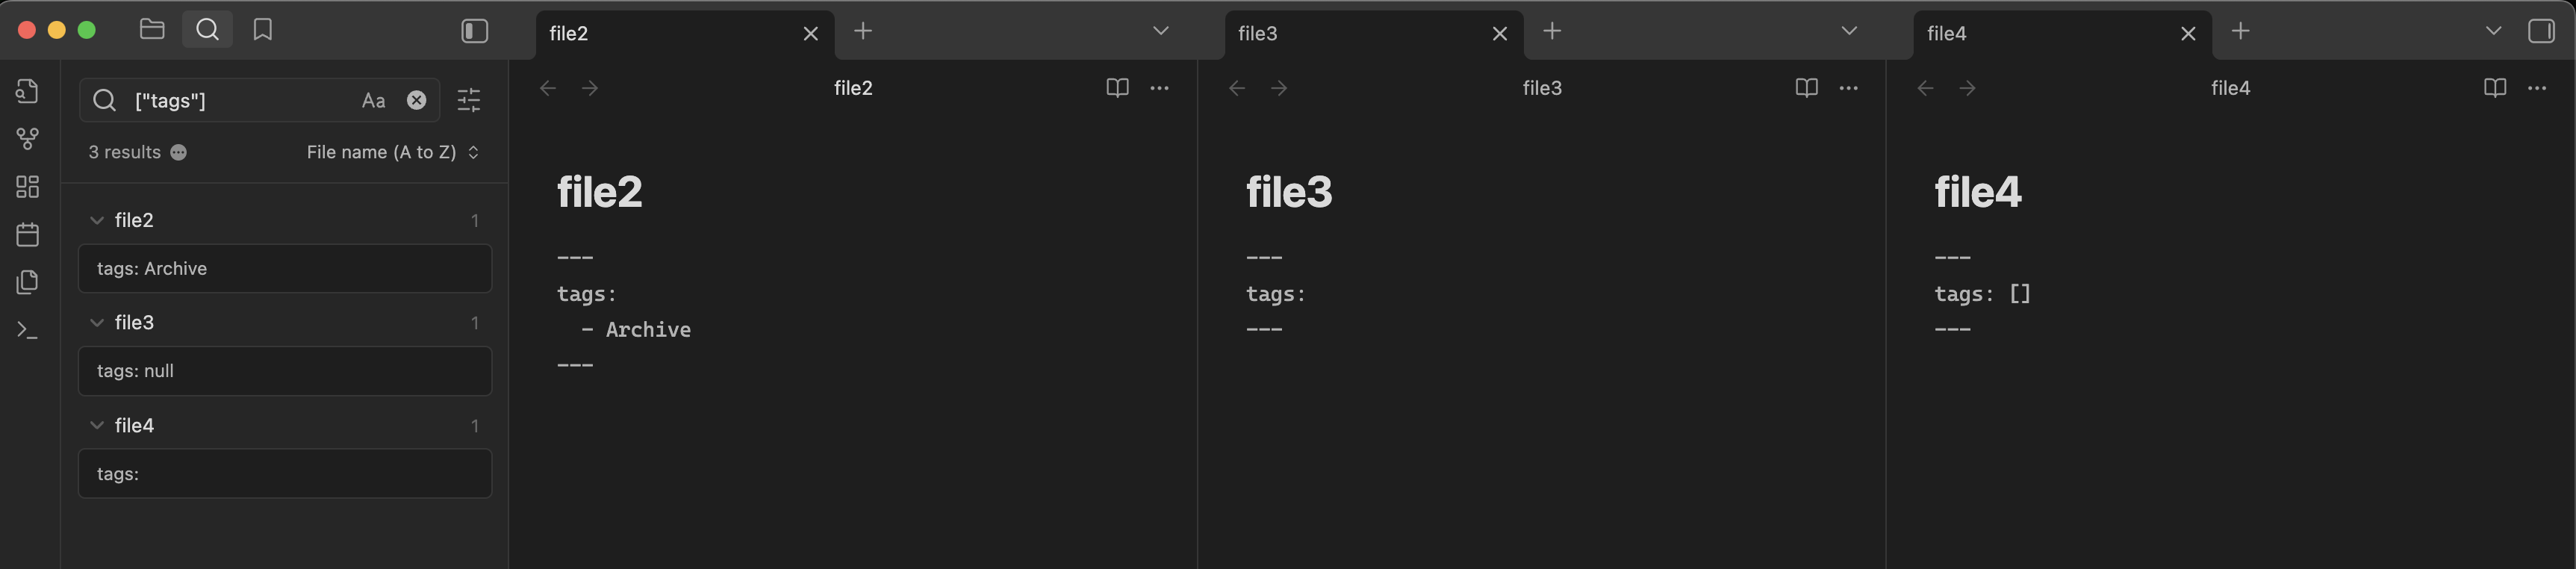The image size is (2576, 569).
Task: Select the Search panel icon
Action: pos(207,30)
